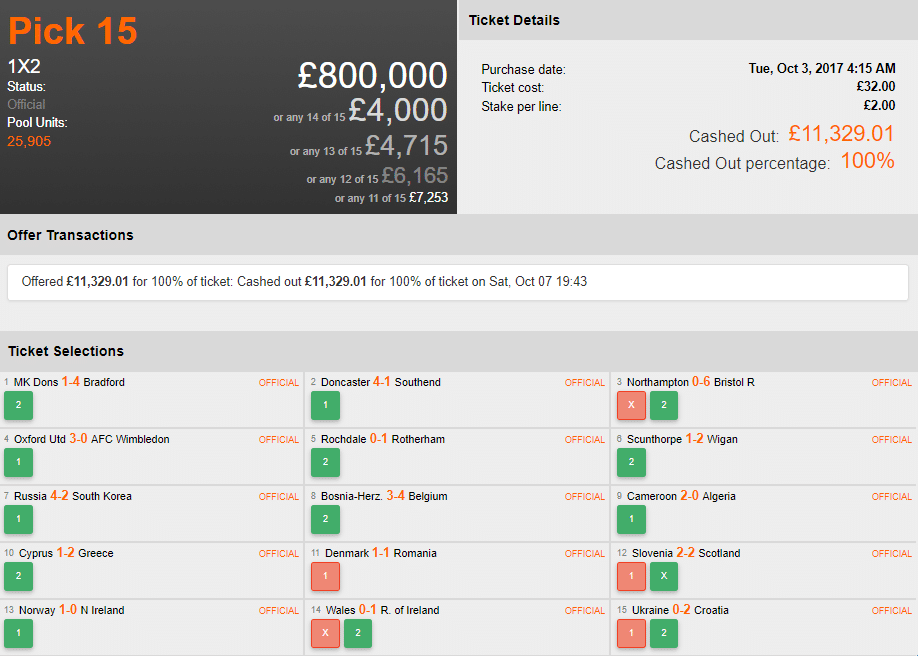Click the Offer Transactions section header
The width and height of the screenshot is (918, 656).
pyautogui.click(x=70, y=235)
